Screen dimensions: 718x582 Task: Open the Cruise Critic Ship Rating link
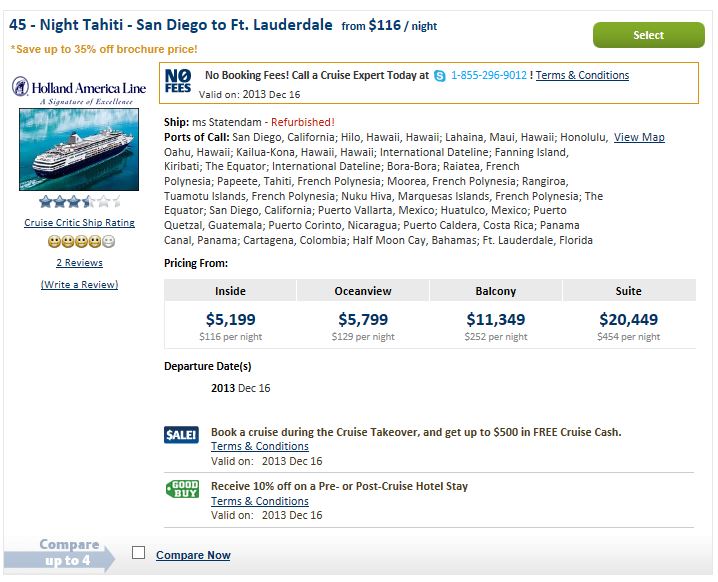tap(79, 223)
